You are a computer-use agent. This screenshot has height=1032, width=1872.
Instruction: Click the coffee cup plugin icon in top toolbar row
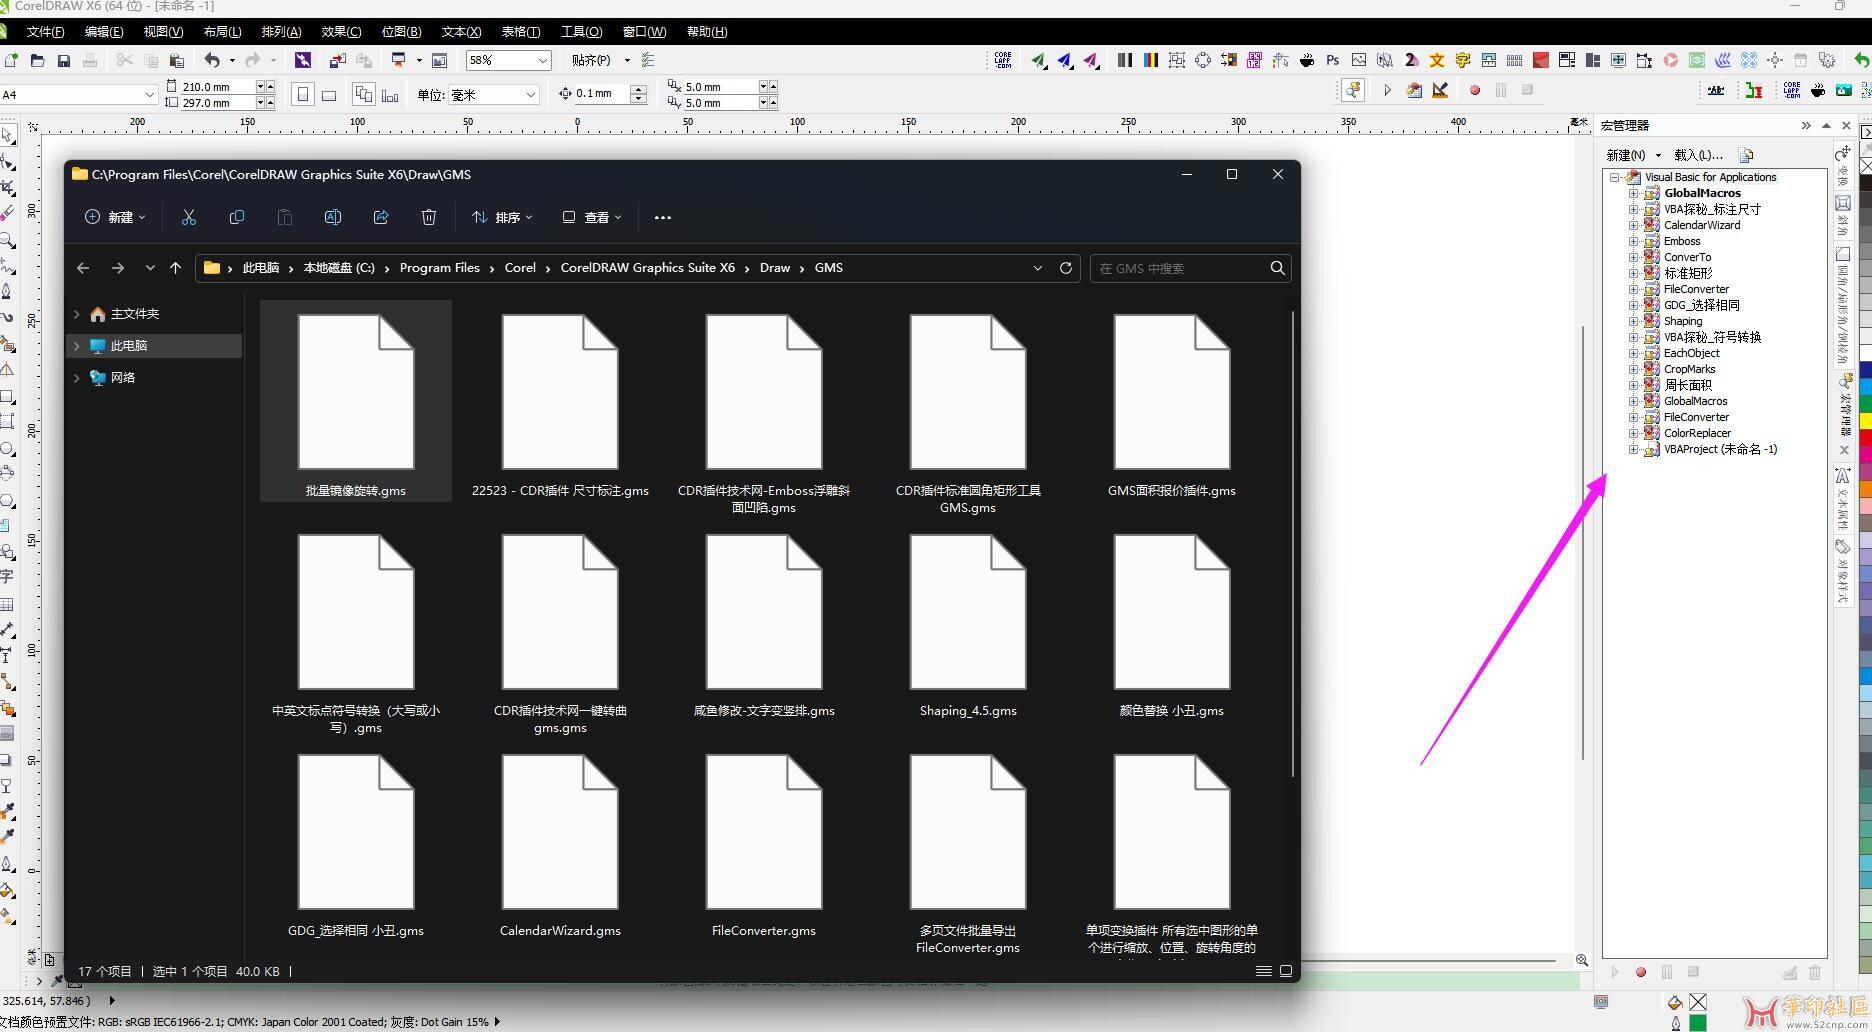point(1306,61)
